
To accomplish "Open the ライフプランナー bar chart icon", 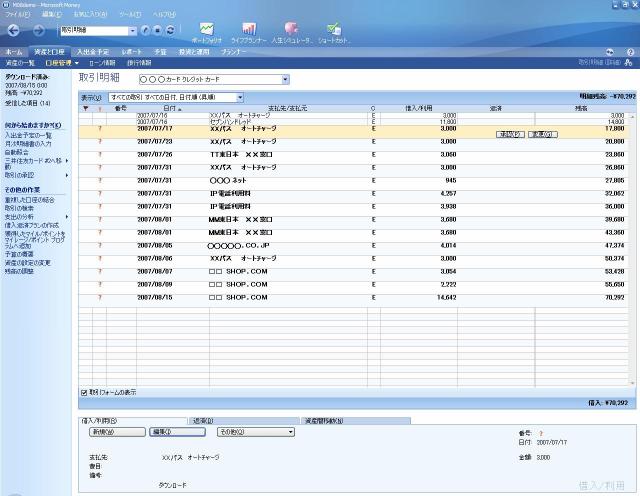I will click(249, 29).
